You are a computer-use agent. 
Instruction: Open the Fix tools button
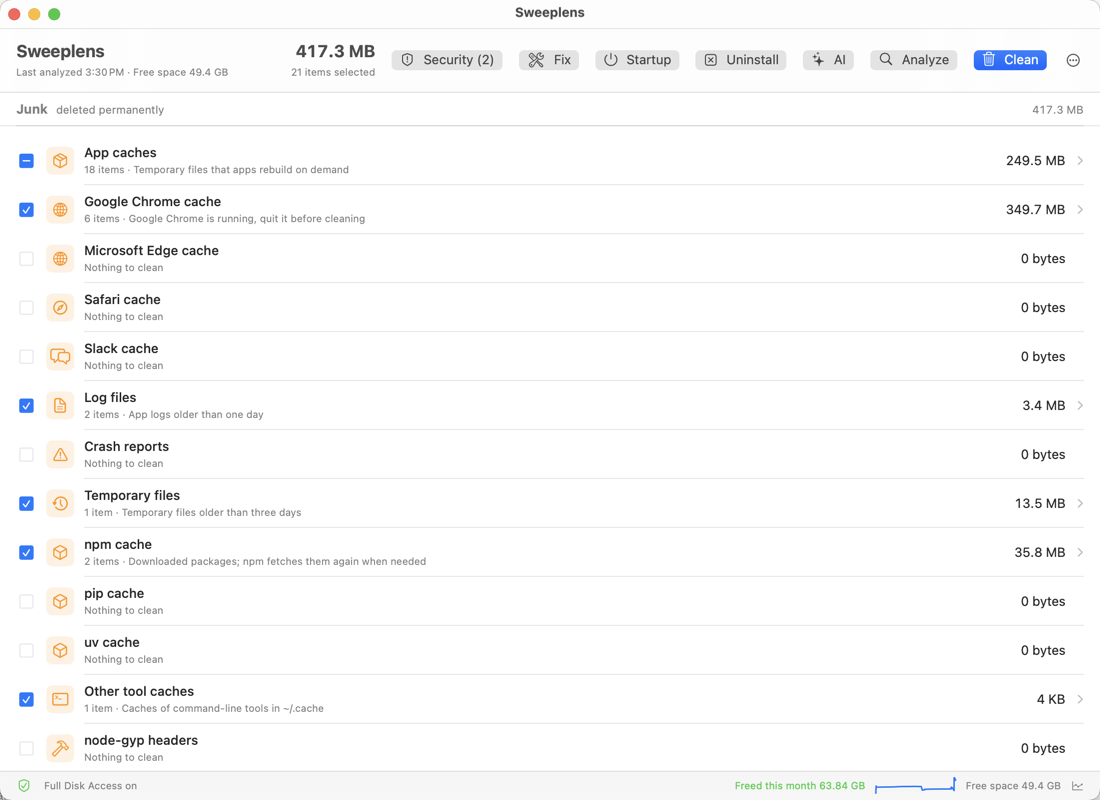point(549,60)
